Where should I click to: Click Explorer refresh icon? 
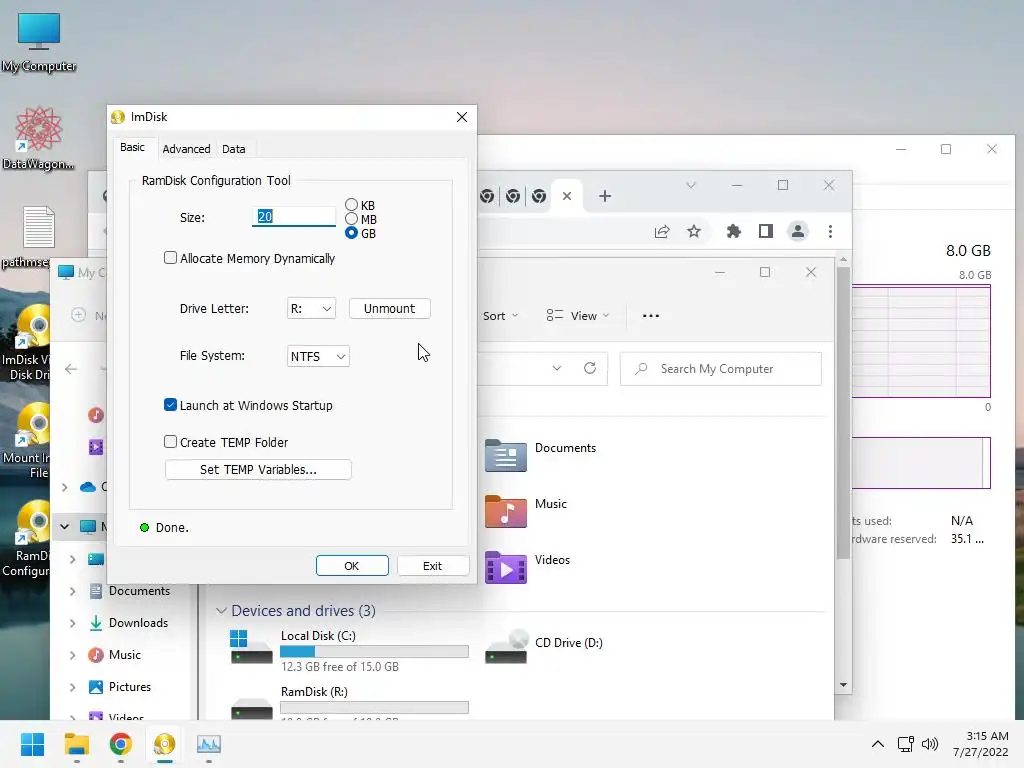(x=590, y=368)
